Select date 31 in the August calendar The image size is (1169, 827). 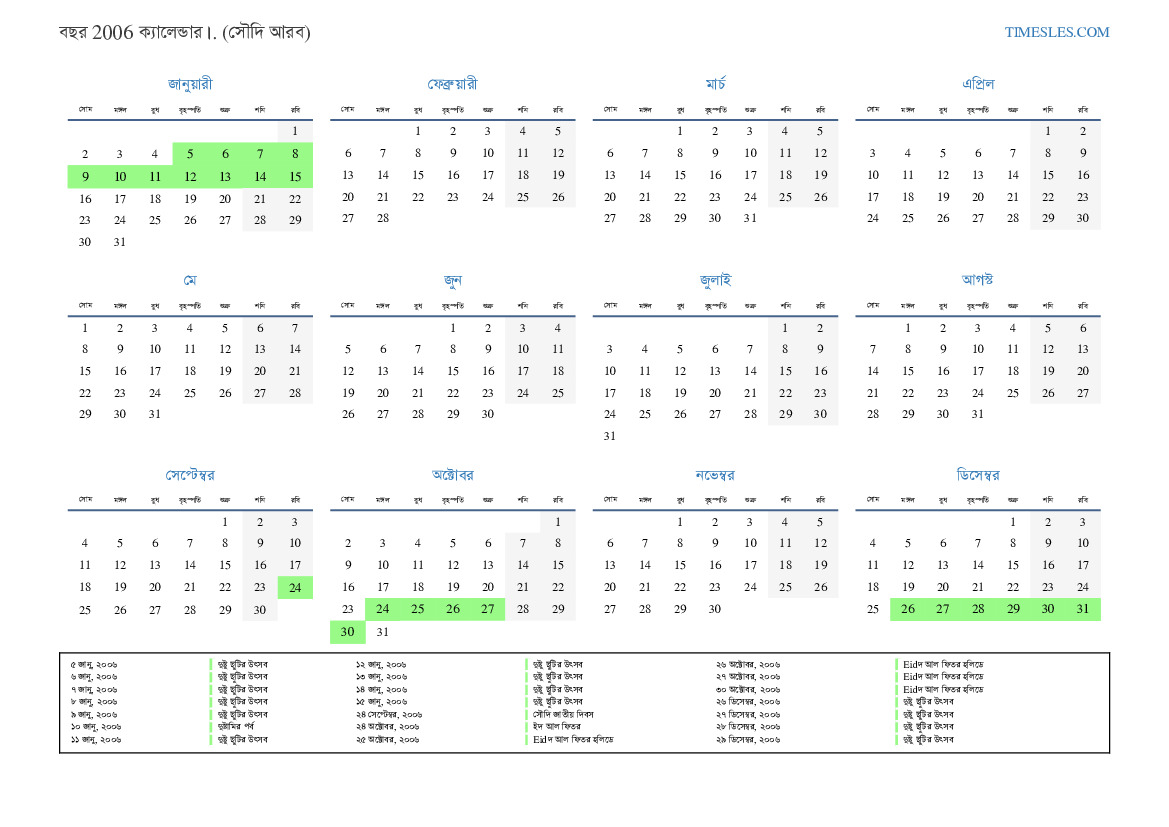click(978, 414)
